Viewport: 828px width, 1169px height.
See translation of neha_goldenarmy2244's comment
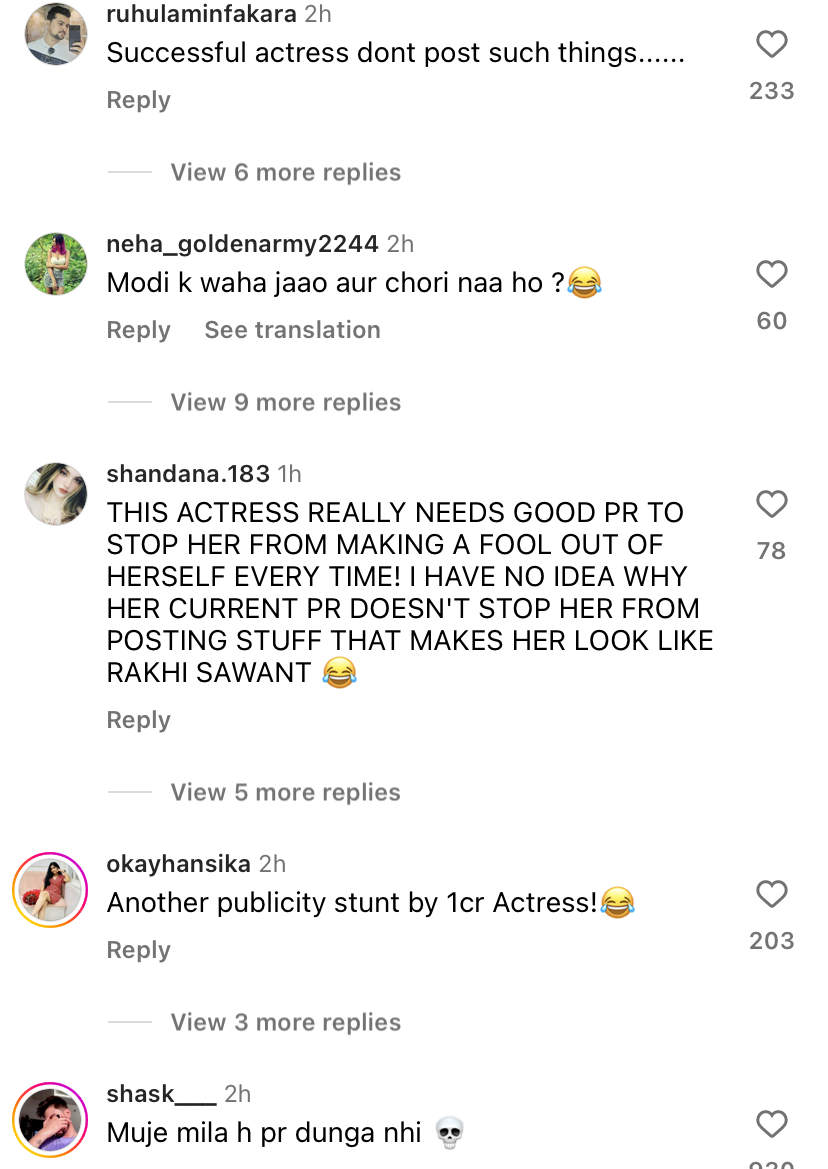tap(292, 330)
